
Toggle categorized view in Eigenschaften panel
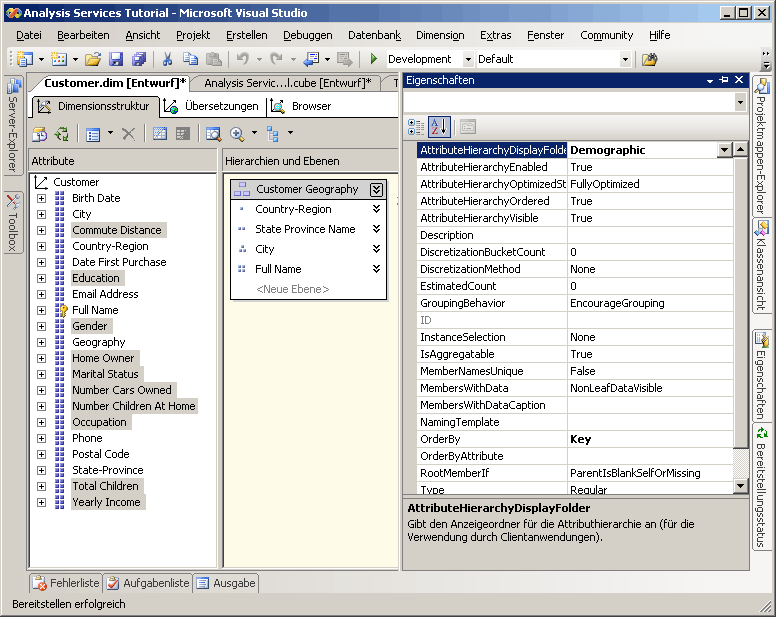click(416, 127)
